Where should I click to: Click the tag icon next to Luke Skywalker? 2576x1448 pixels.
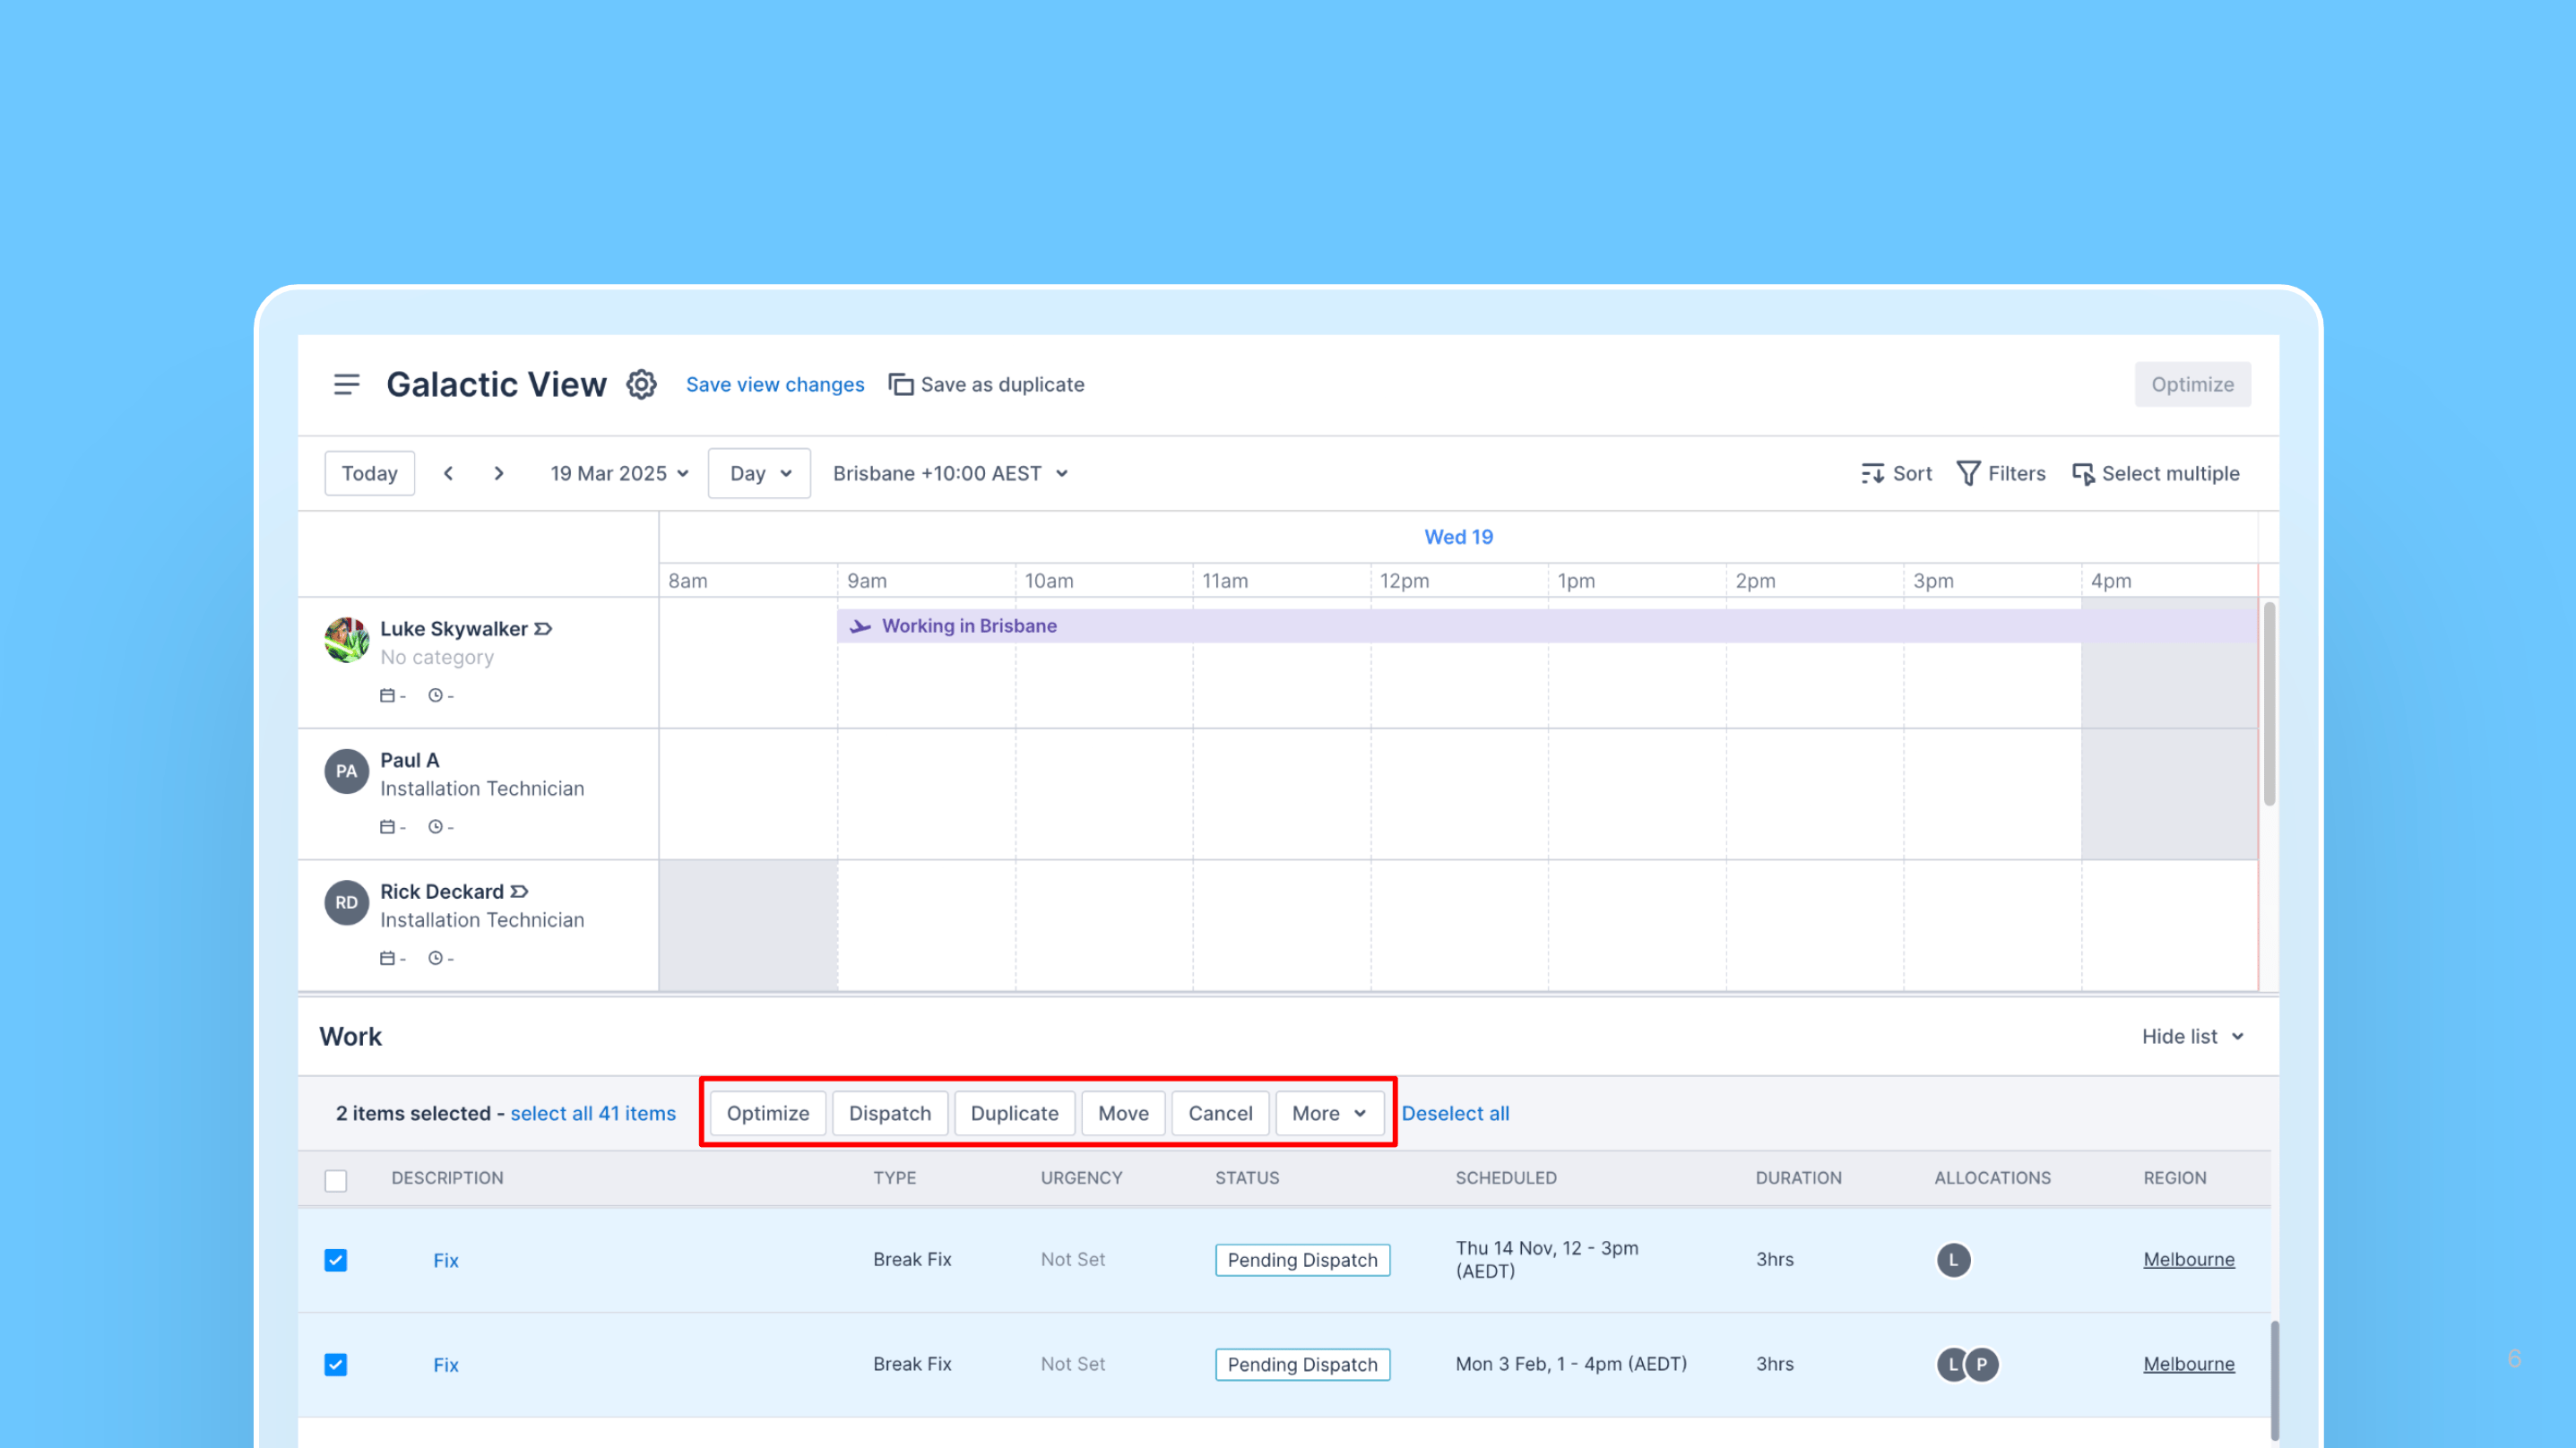pos(543,629)
